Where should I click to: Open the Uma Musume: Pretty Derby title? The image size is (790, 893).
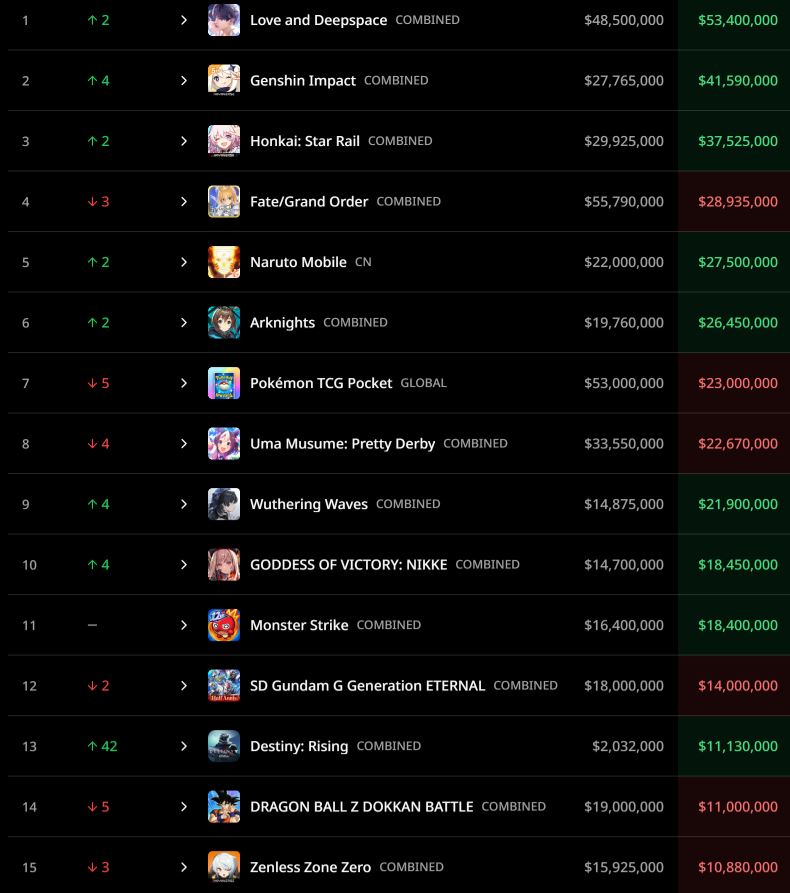(x=342, y=444)
